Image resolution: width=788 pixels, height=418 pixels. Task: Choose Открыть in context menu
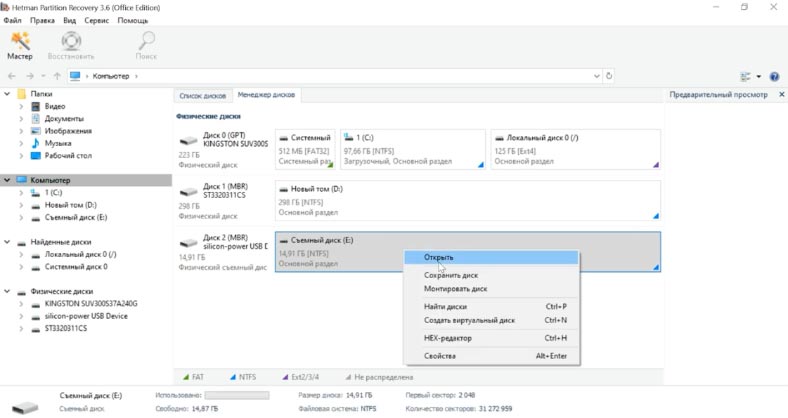(x=491, y=257)
